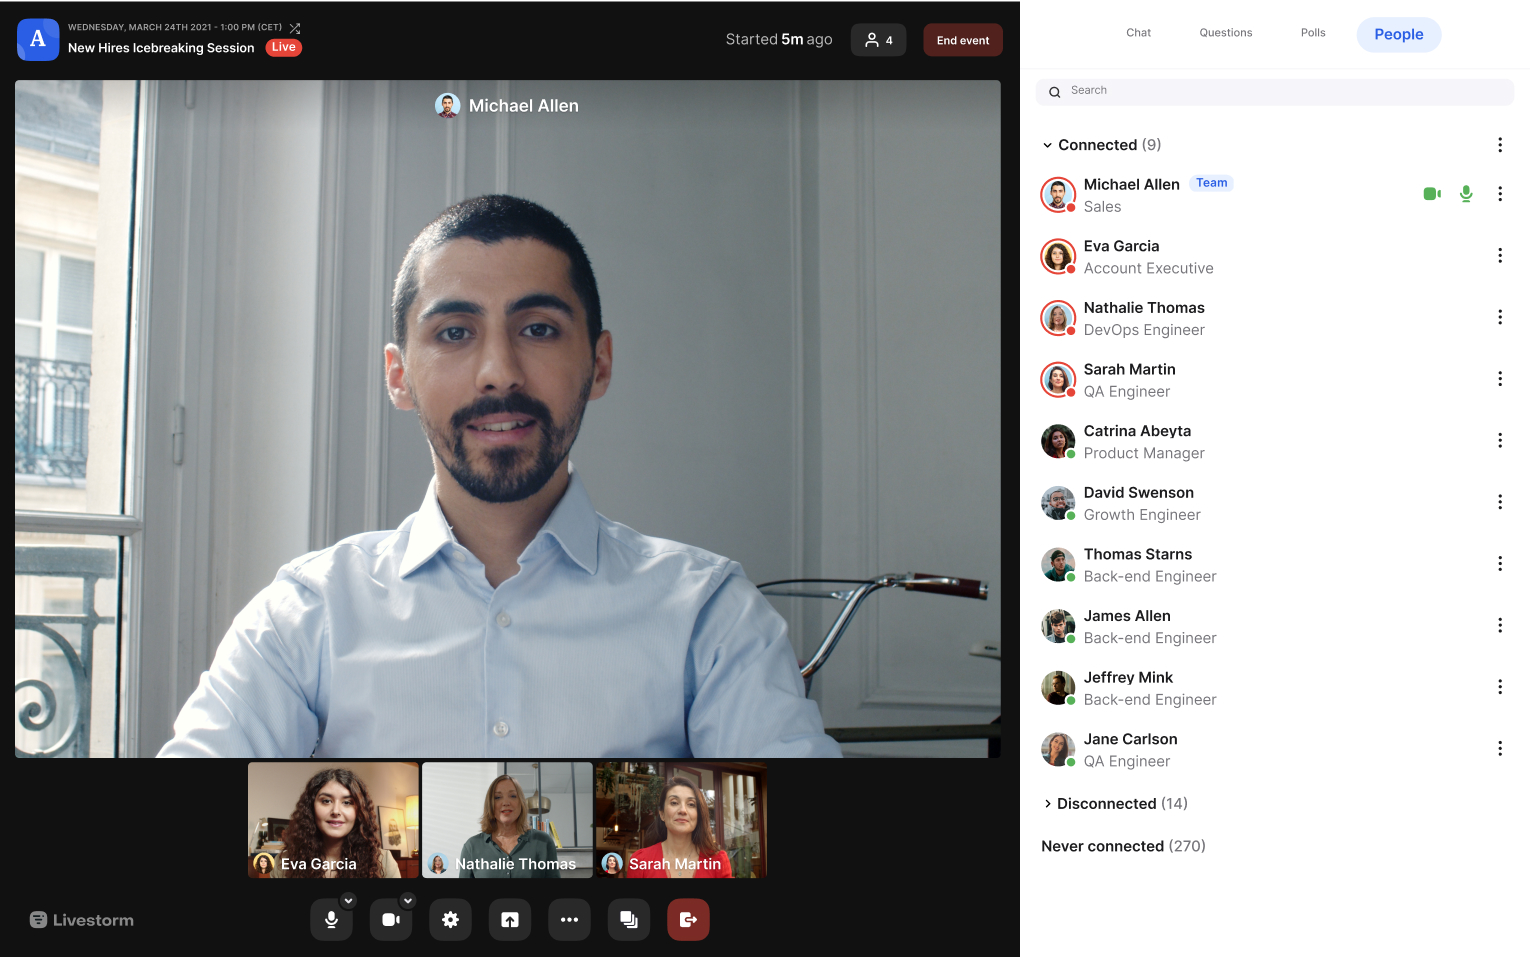Click the attendee count button showing 4

pos(879,40)
